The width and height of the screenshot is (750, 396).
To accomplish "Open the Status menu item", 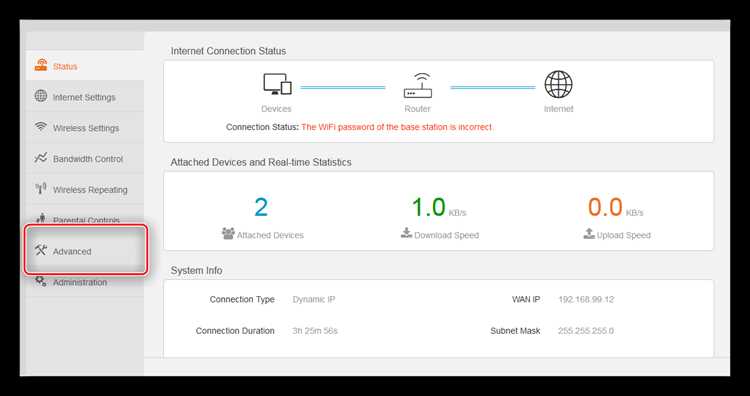I will (x=85, y=66).
